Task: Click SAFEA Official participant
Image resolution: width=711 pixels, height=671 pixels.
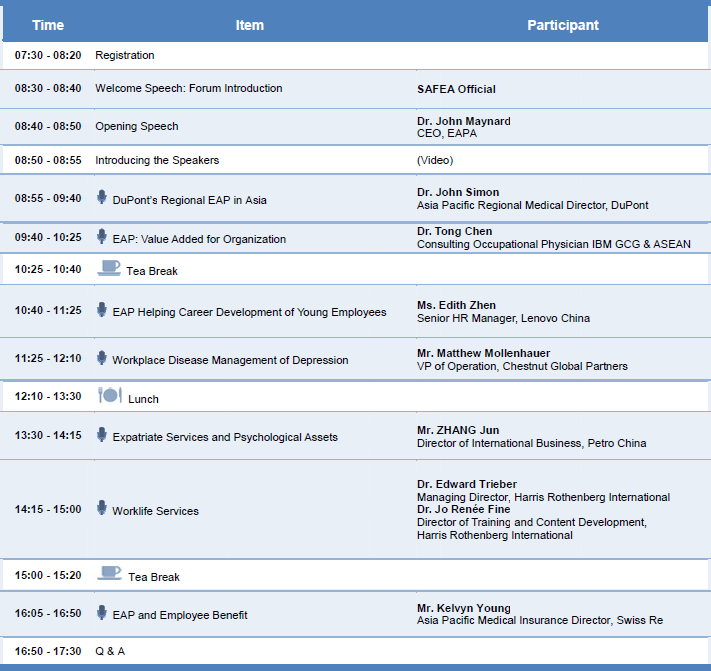Action: click(456, 89)
